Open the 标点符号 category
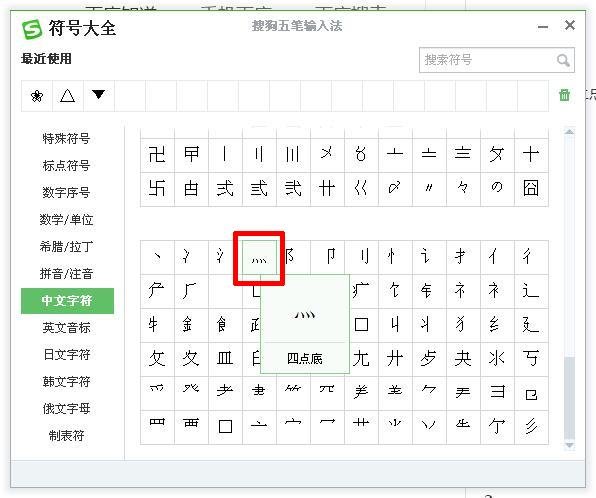 click(67, 166)
